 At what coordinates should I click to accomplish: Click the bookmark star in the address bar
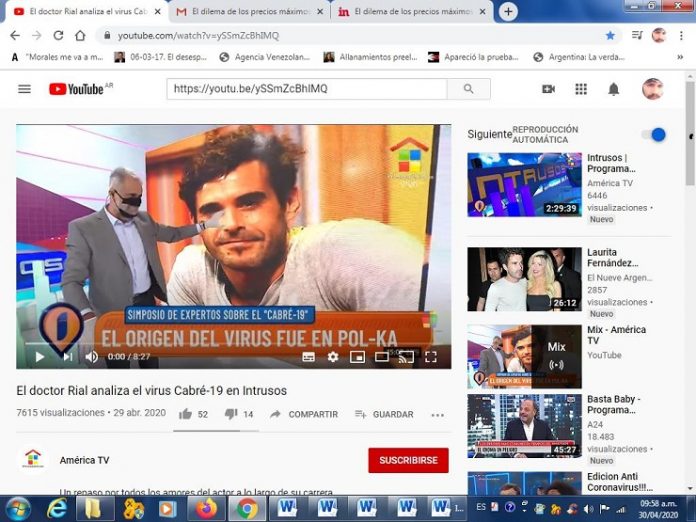pos(610,36)
